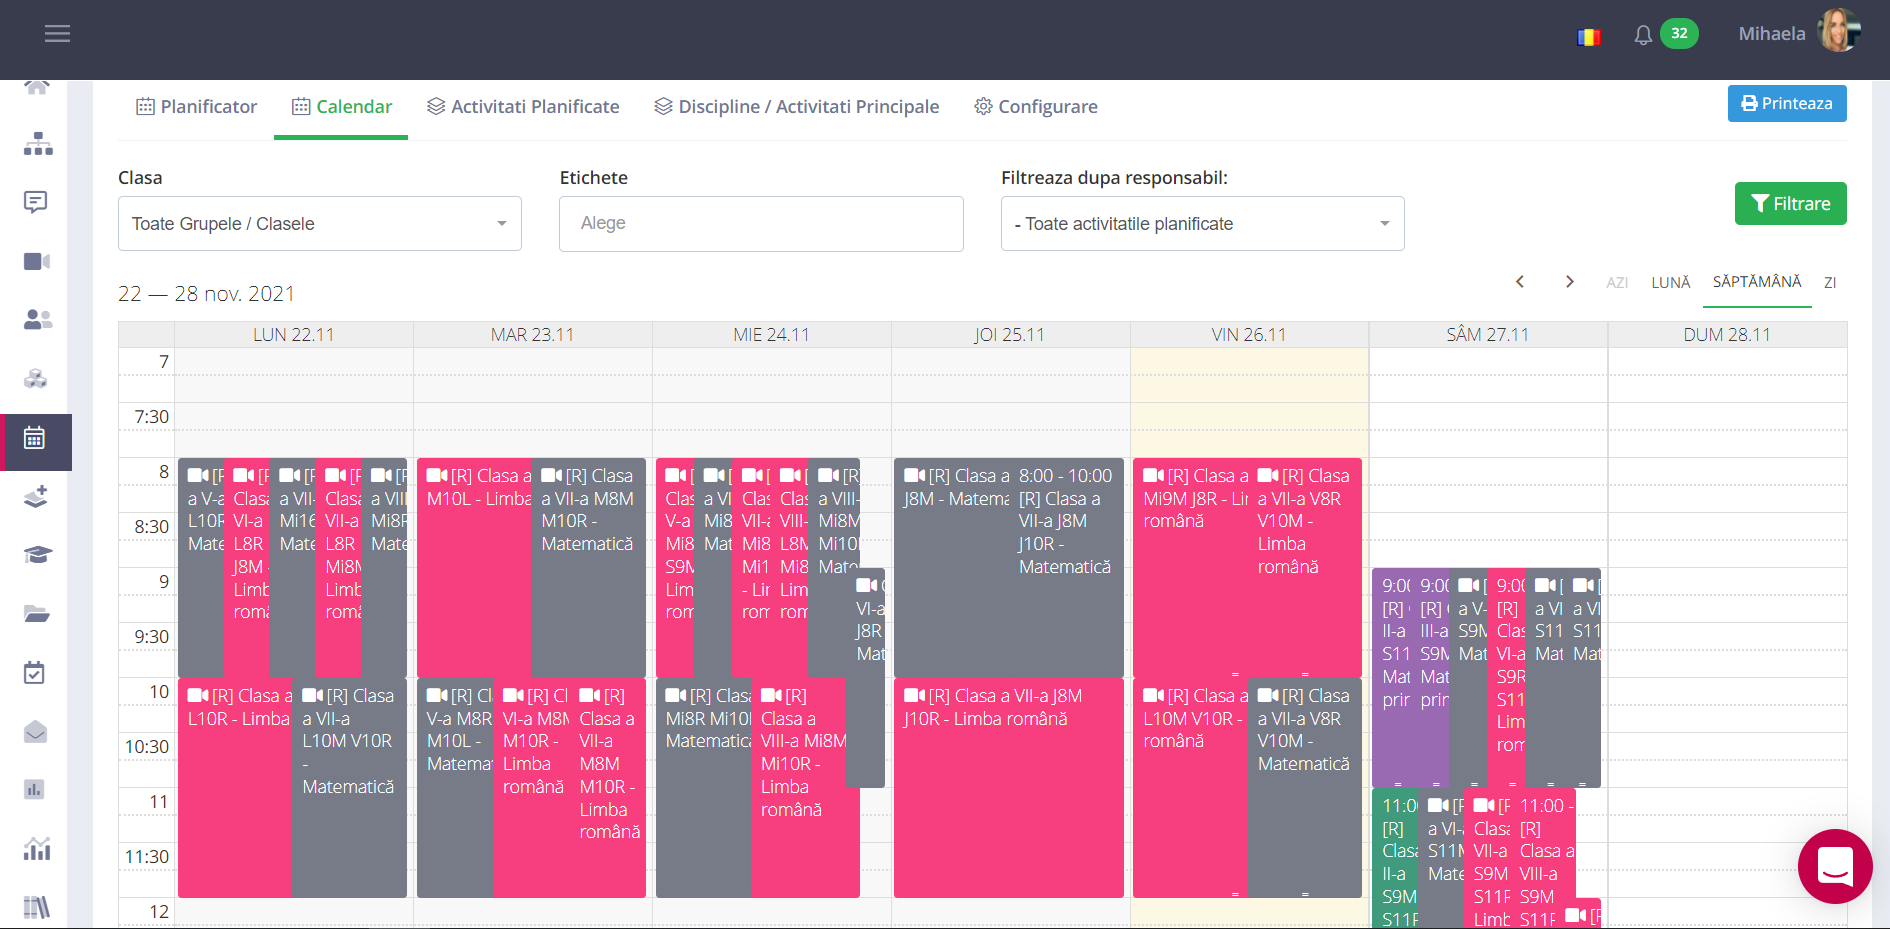Open Friday Mi9M J8R română event
1890x929 pixels.
pyautogui.click(x=1190, y=568)
